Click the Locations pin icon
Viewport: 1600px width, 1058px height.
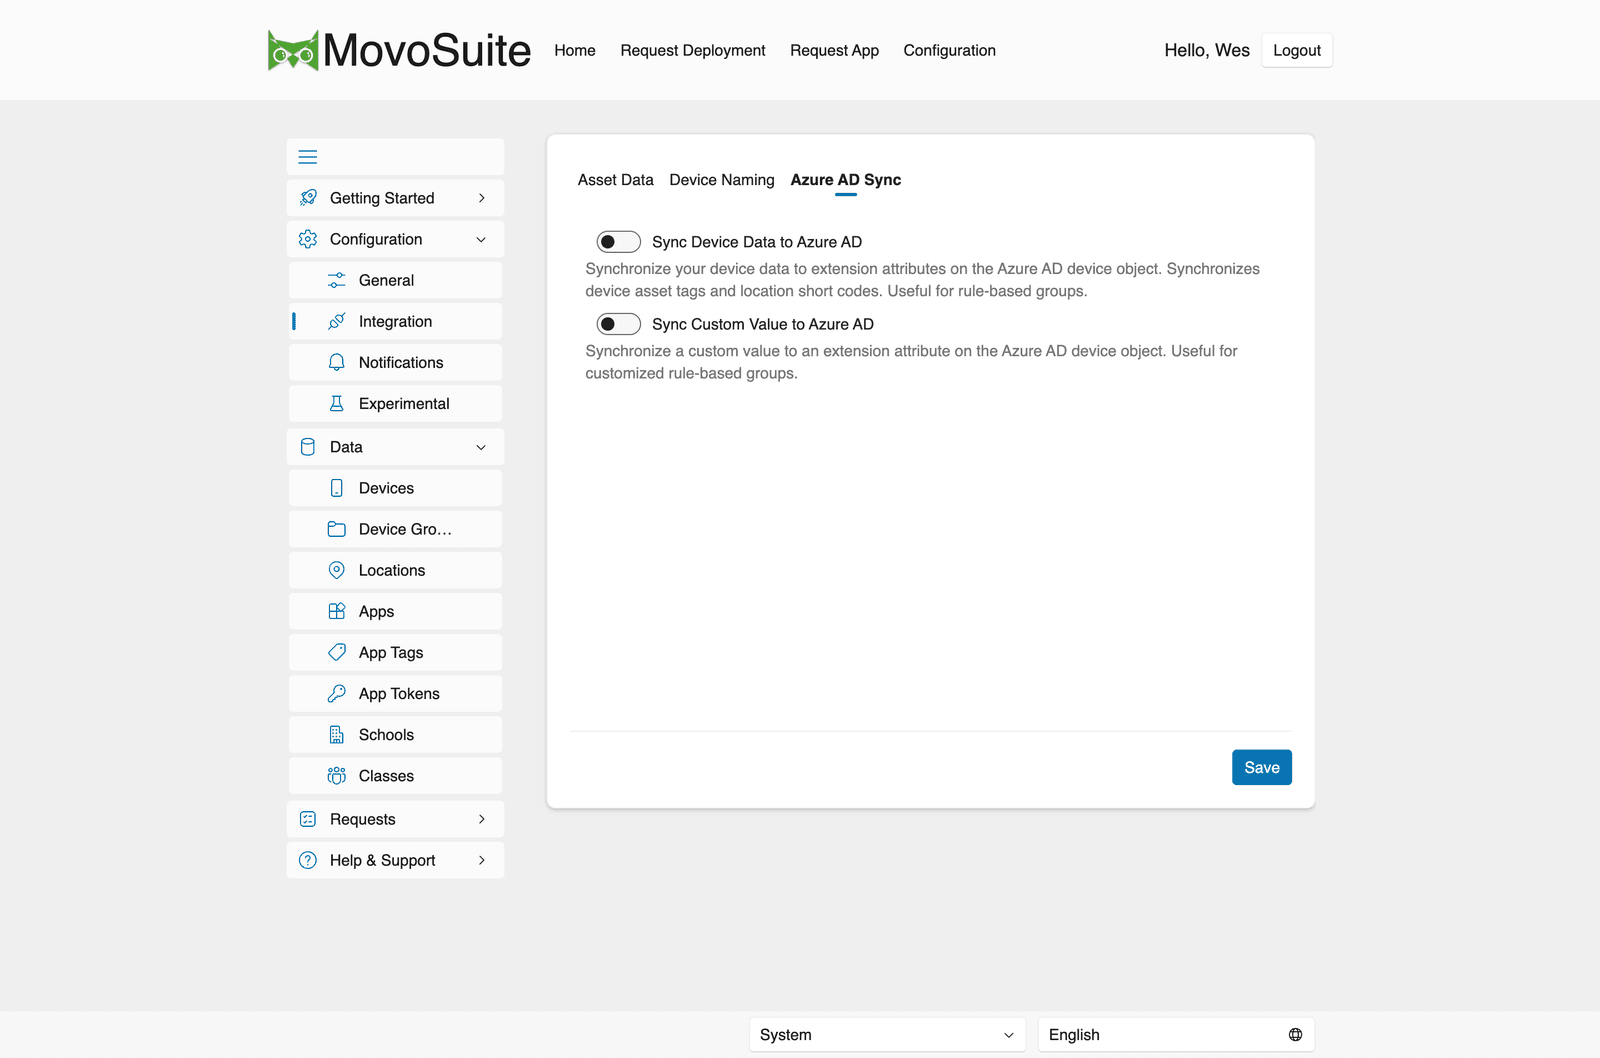[337, 570]
